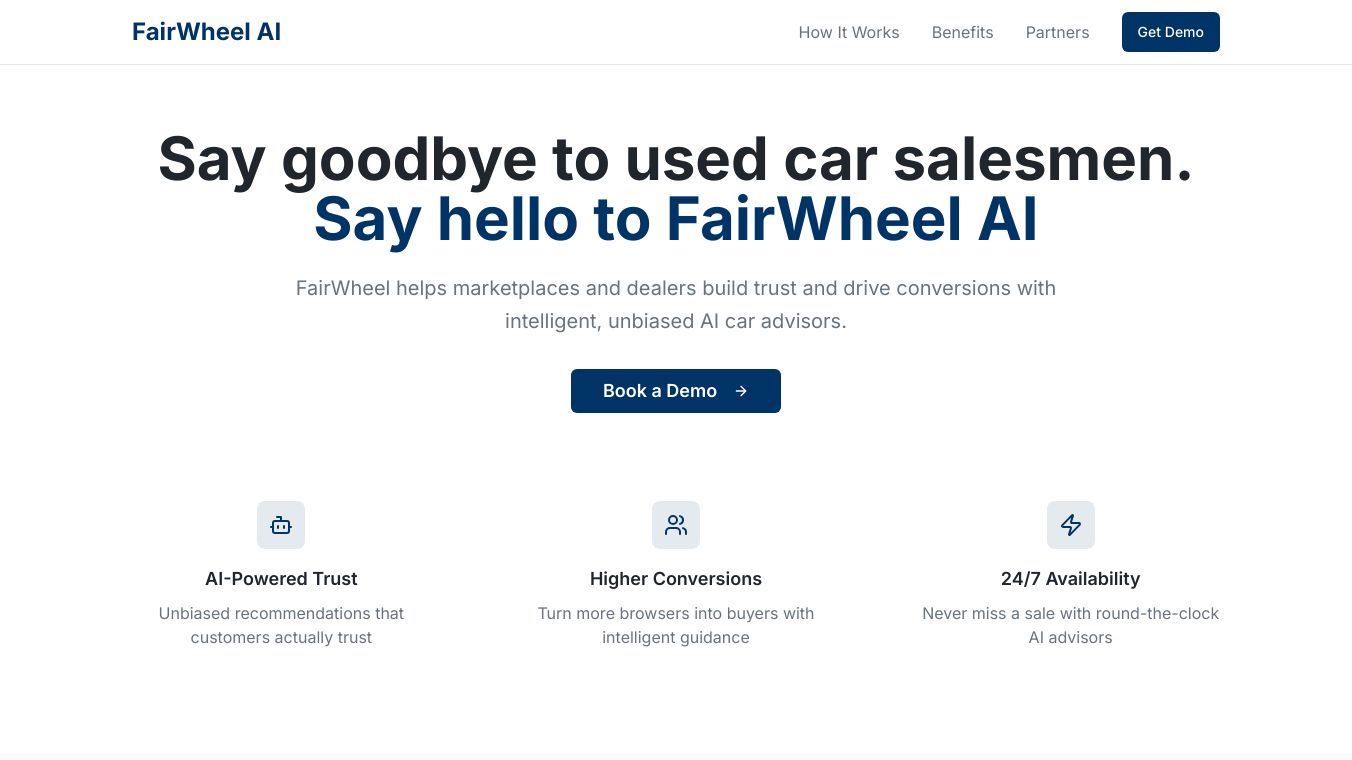The width and height of the screenshot is (1352, 760).
Task: Open the Partners navigation link
Action: coord(1057,32)
